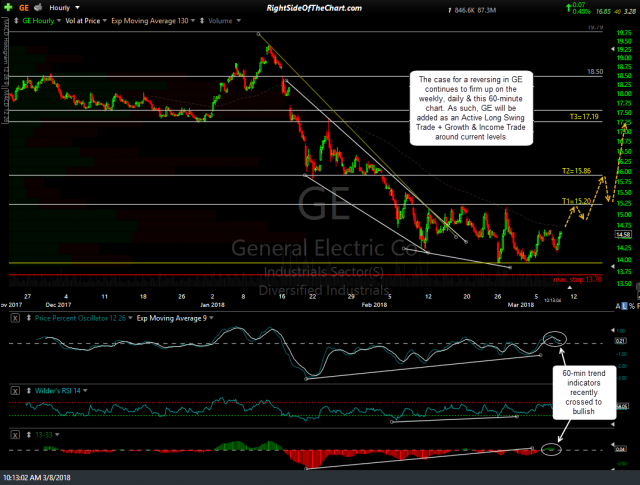Click the percent scale button below price axis
The image size is (640, 485).
tap(632, 306)
